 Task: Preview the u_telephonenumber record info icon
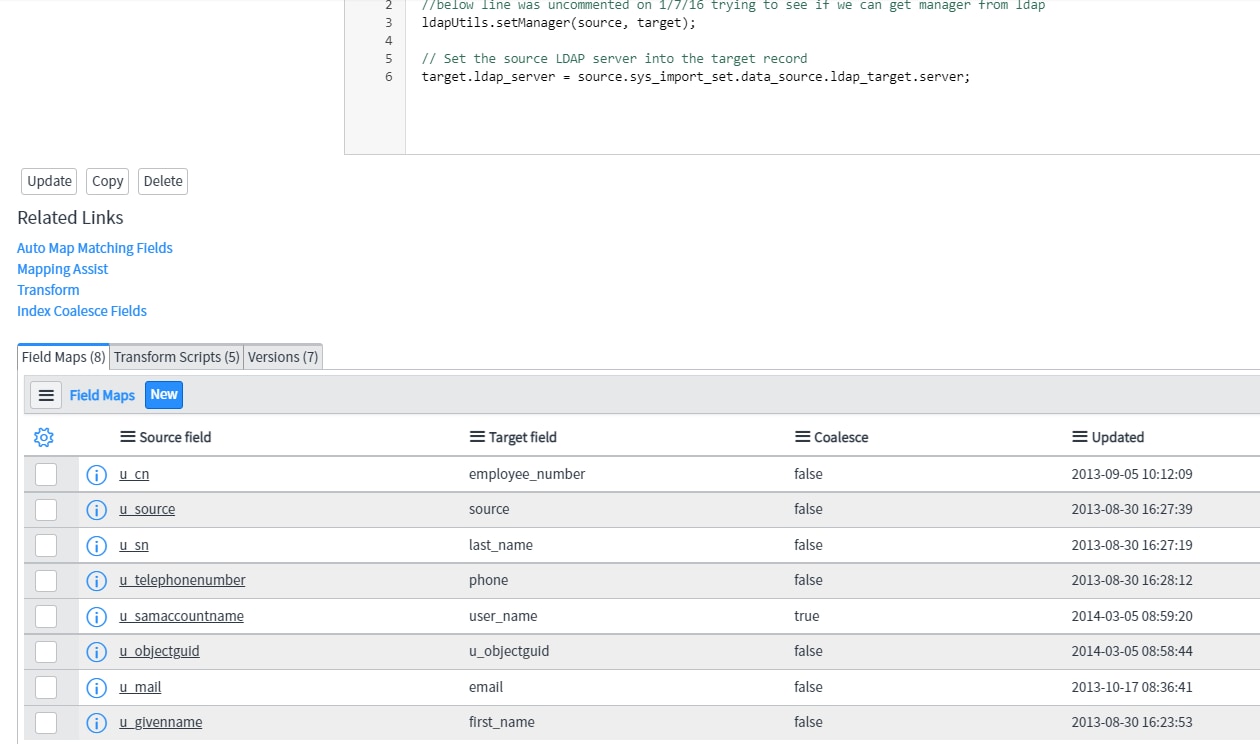pos(96,581)
